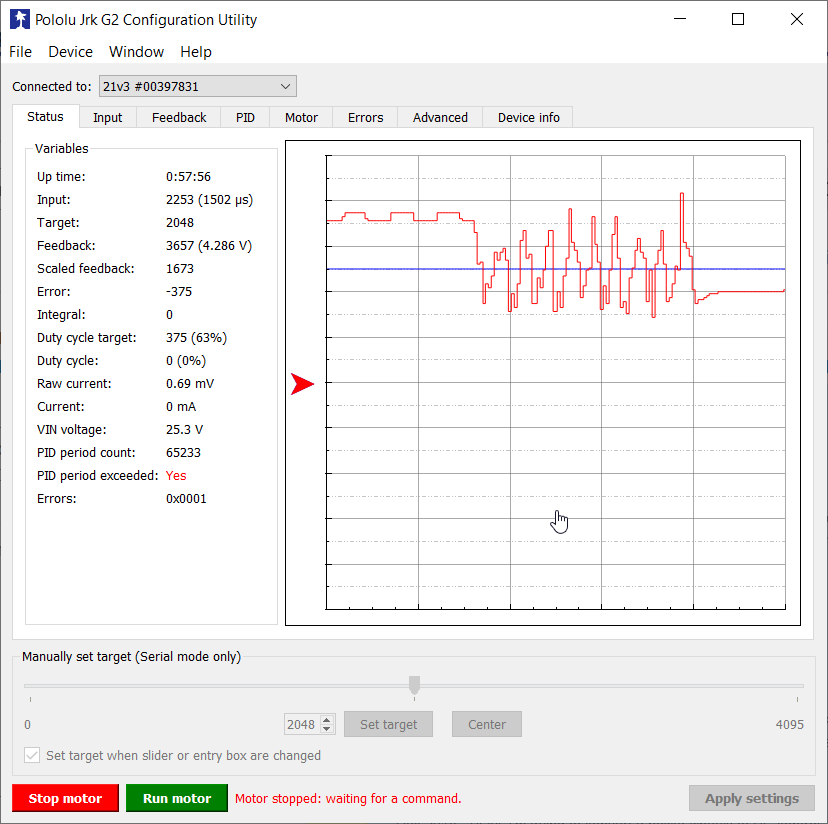
Task: Show the Device info tab
Action: (x=528, y=118)
